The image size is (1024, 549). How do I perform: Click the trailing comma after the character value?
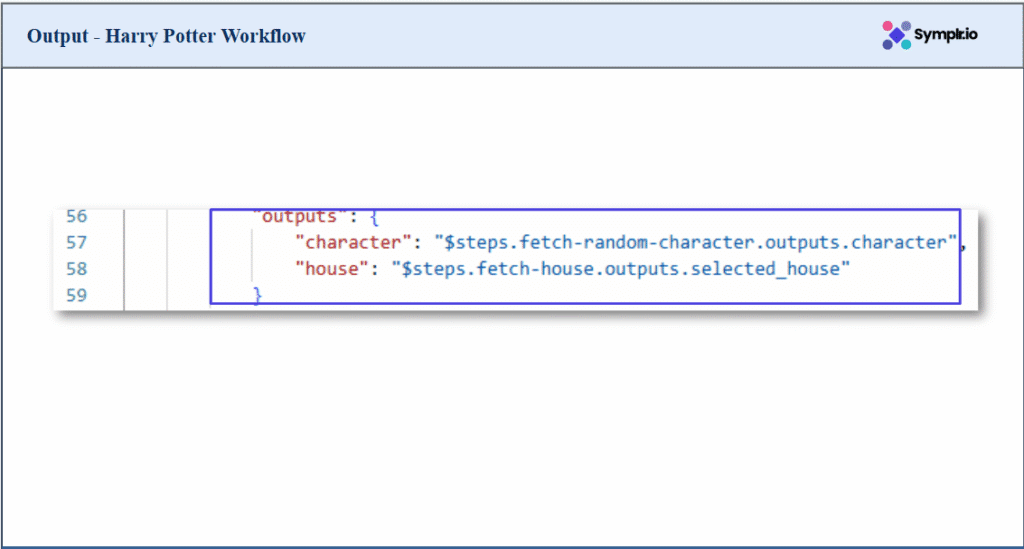point(963,245)
